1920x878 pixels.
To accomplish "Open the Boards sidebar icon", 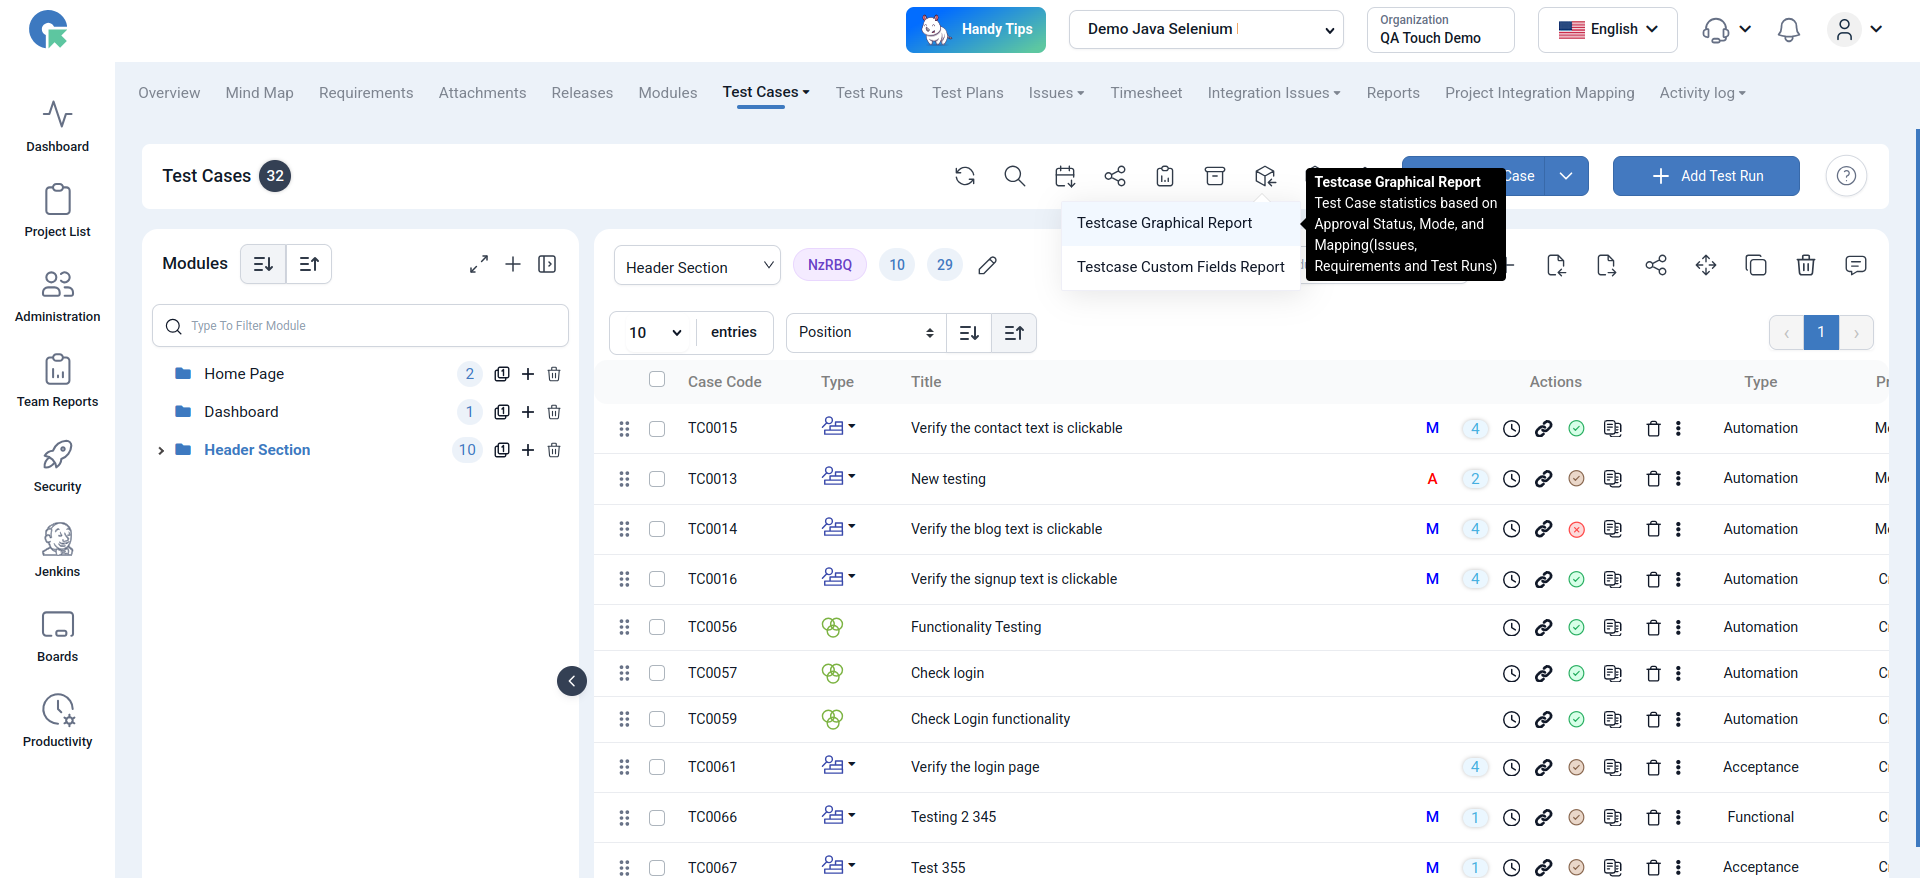I will click(57, 625).
